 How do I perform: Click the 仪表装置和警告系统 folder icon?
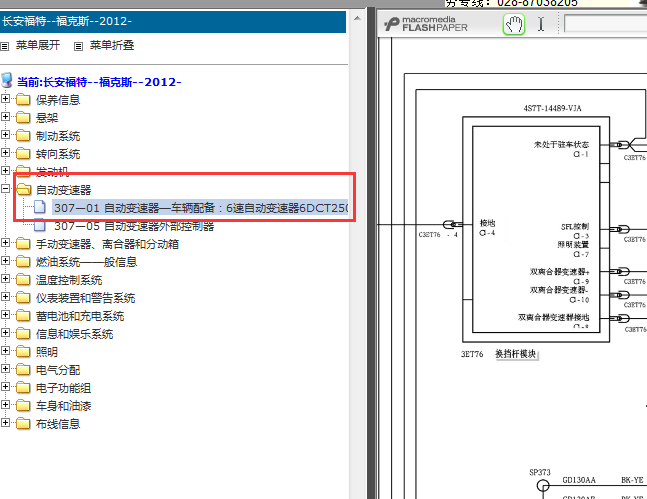[23, 298]
